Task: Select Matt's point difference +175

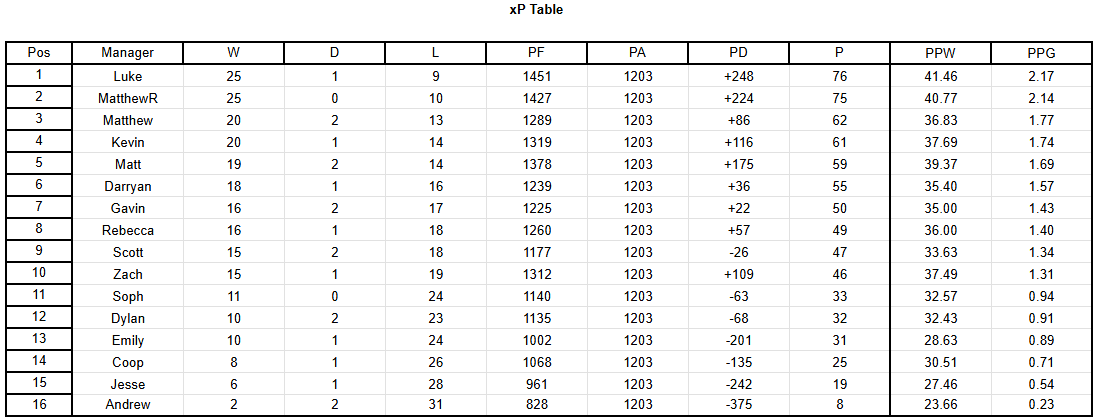Action: [739, 164]
